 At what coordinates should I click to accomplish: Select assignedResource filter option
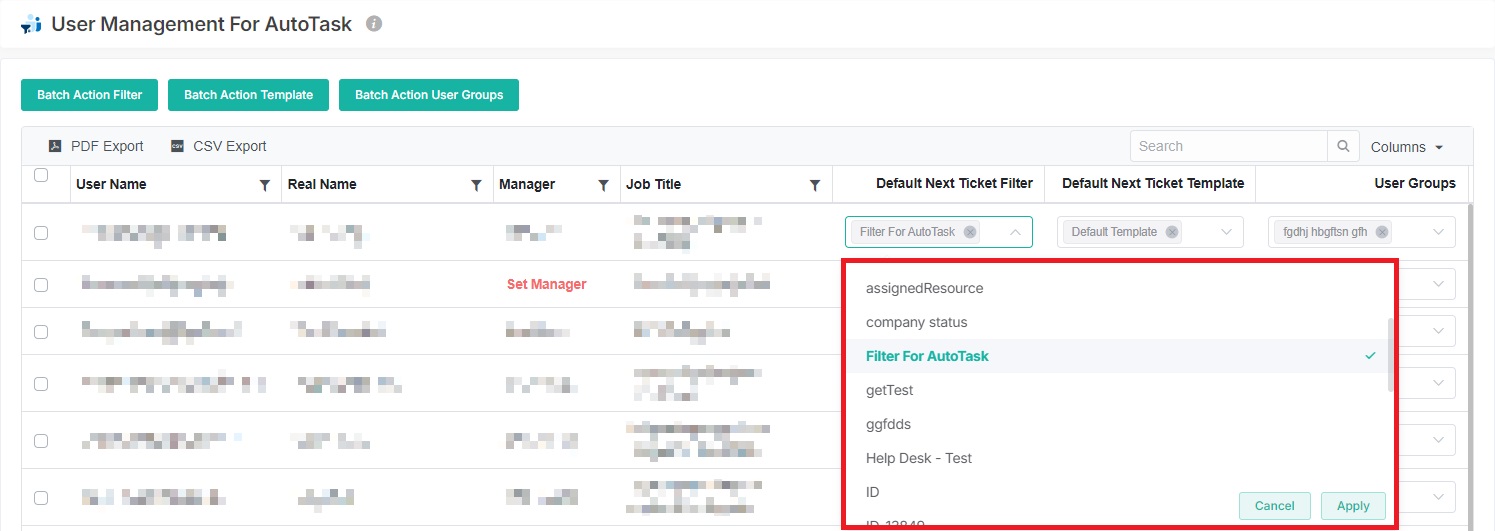click(1118, 288)
